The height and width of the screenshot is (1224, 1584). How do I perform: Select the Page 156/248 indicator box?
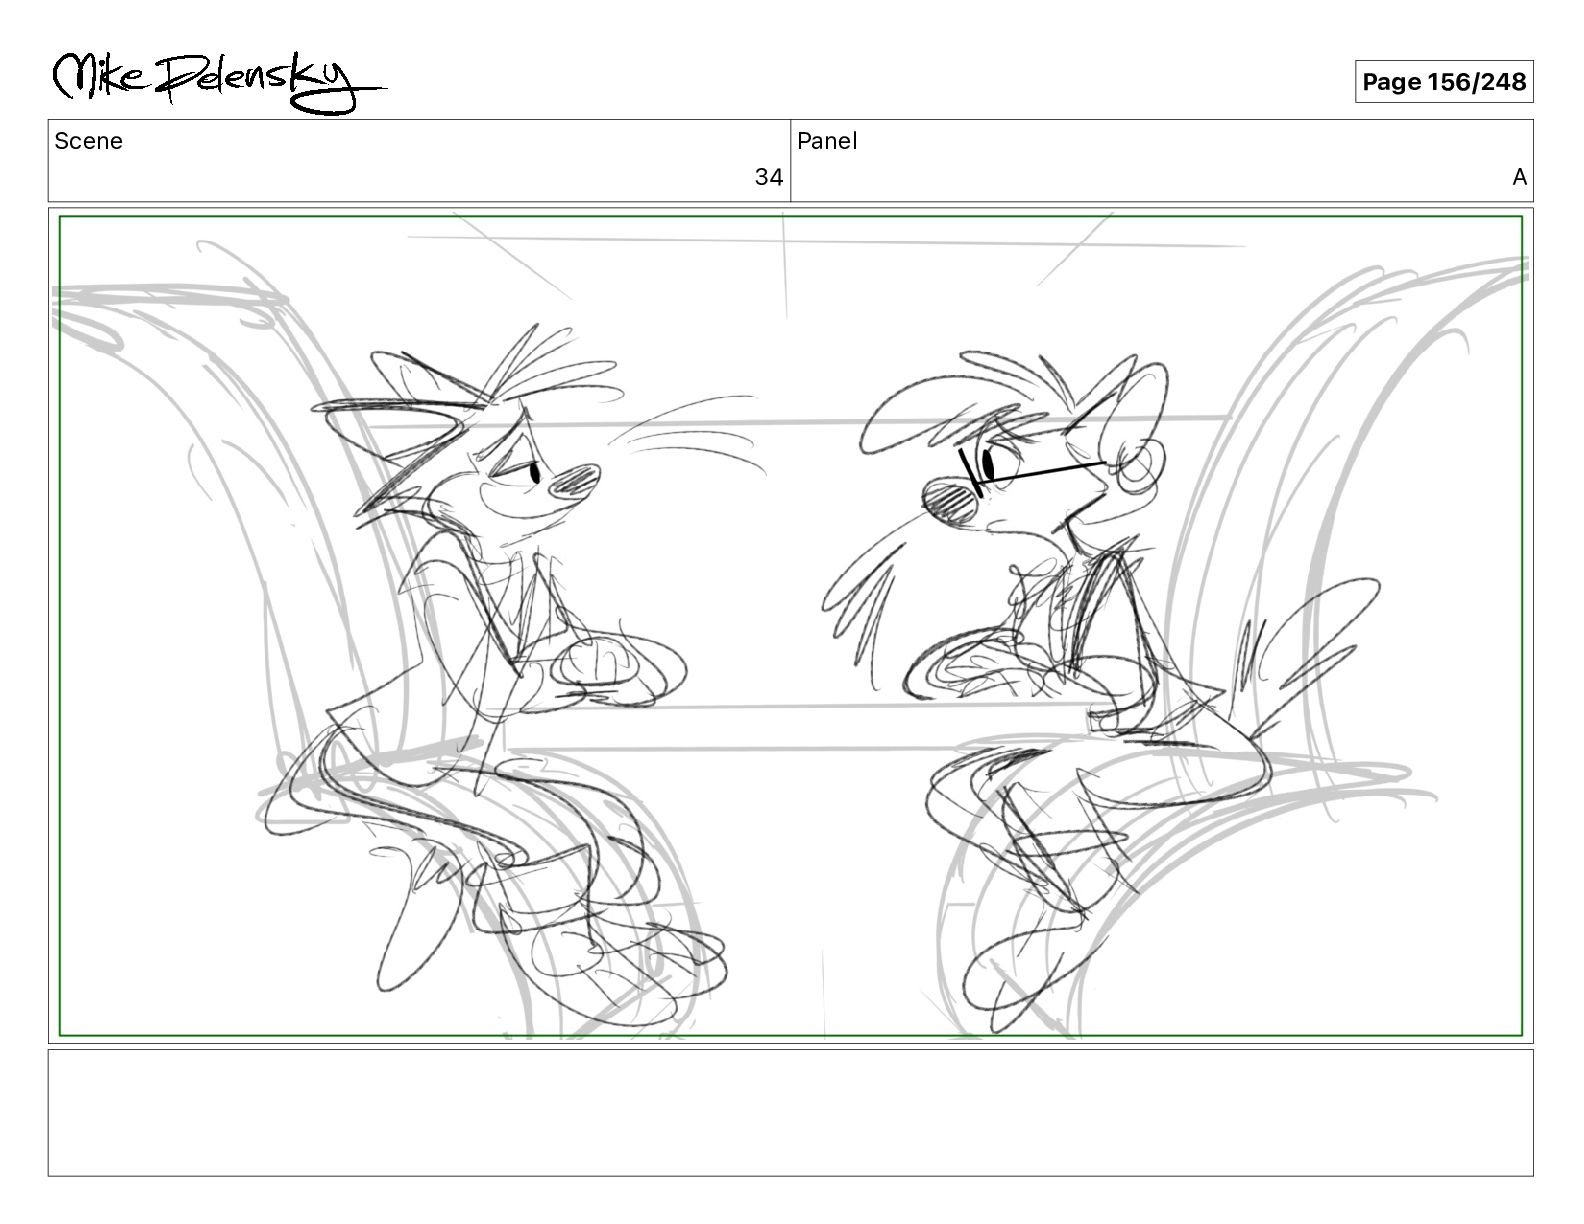point(1444,82)
